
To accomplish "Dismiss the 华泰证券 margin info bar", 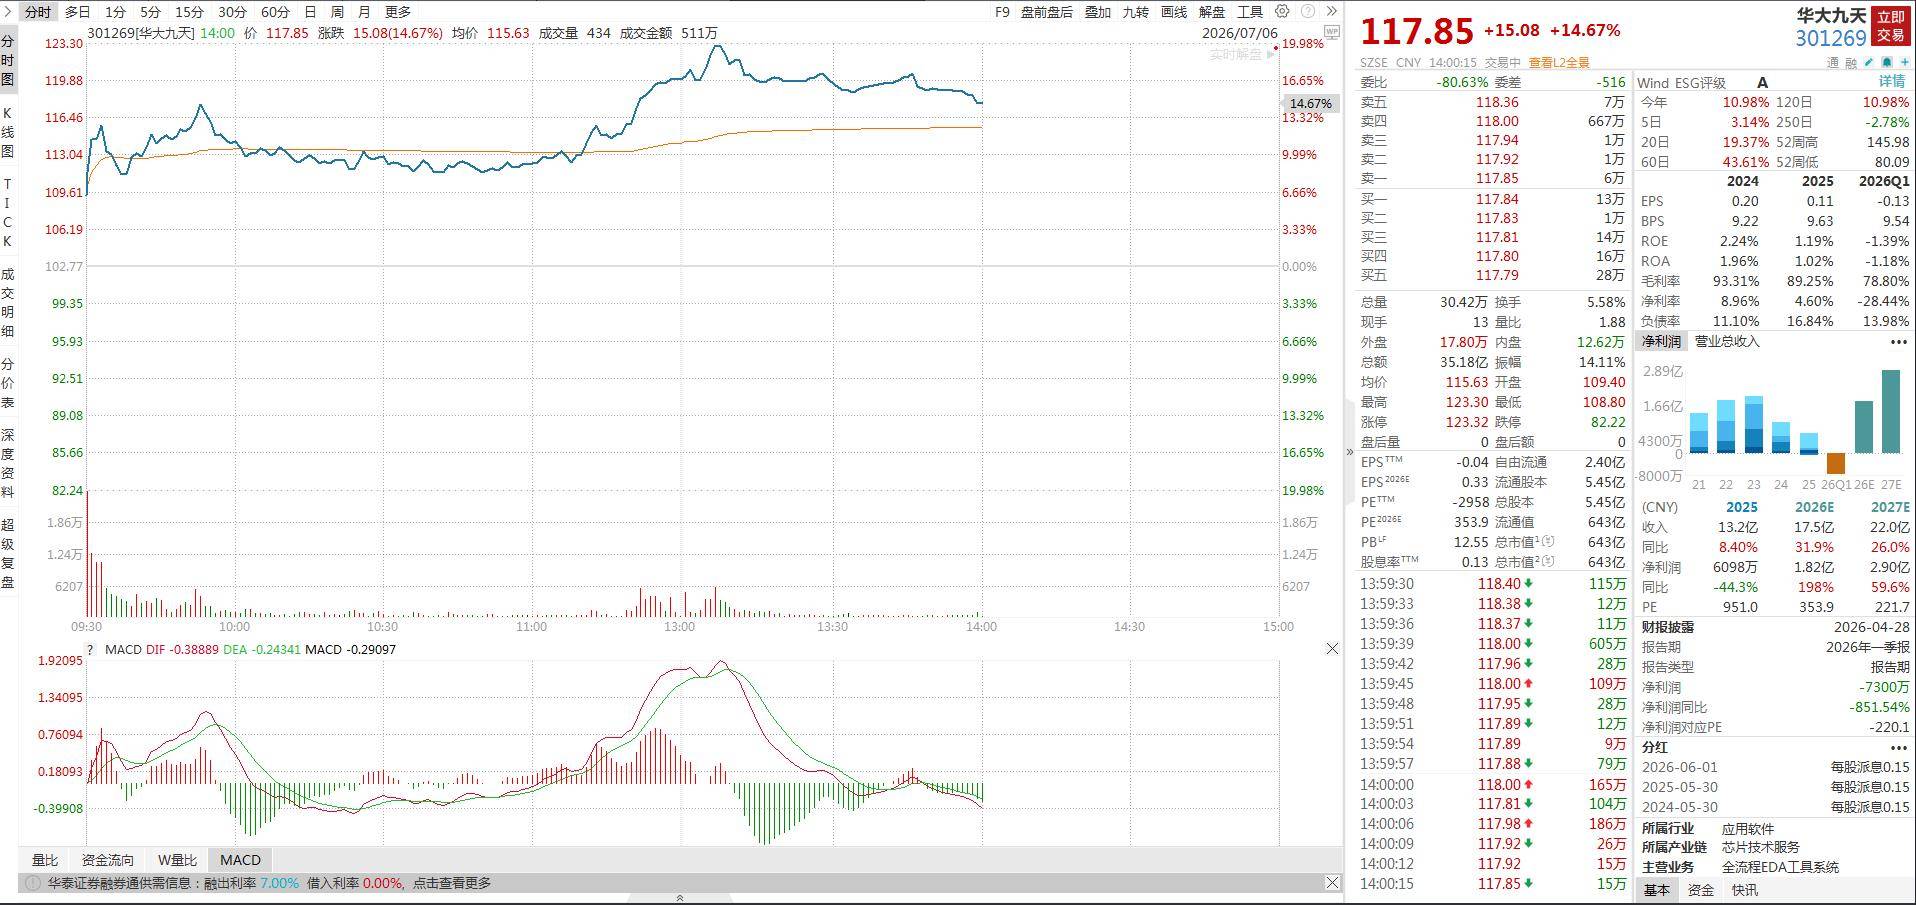I will (x=1332, y=882).
